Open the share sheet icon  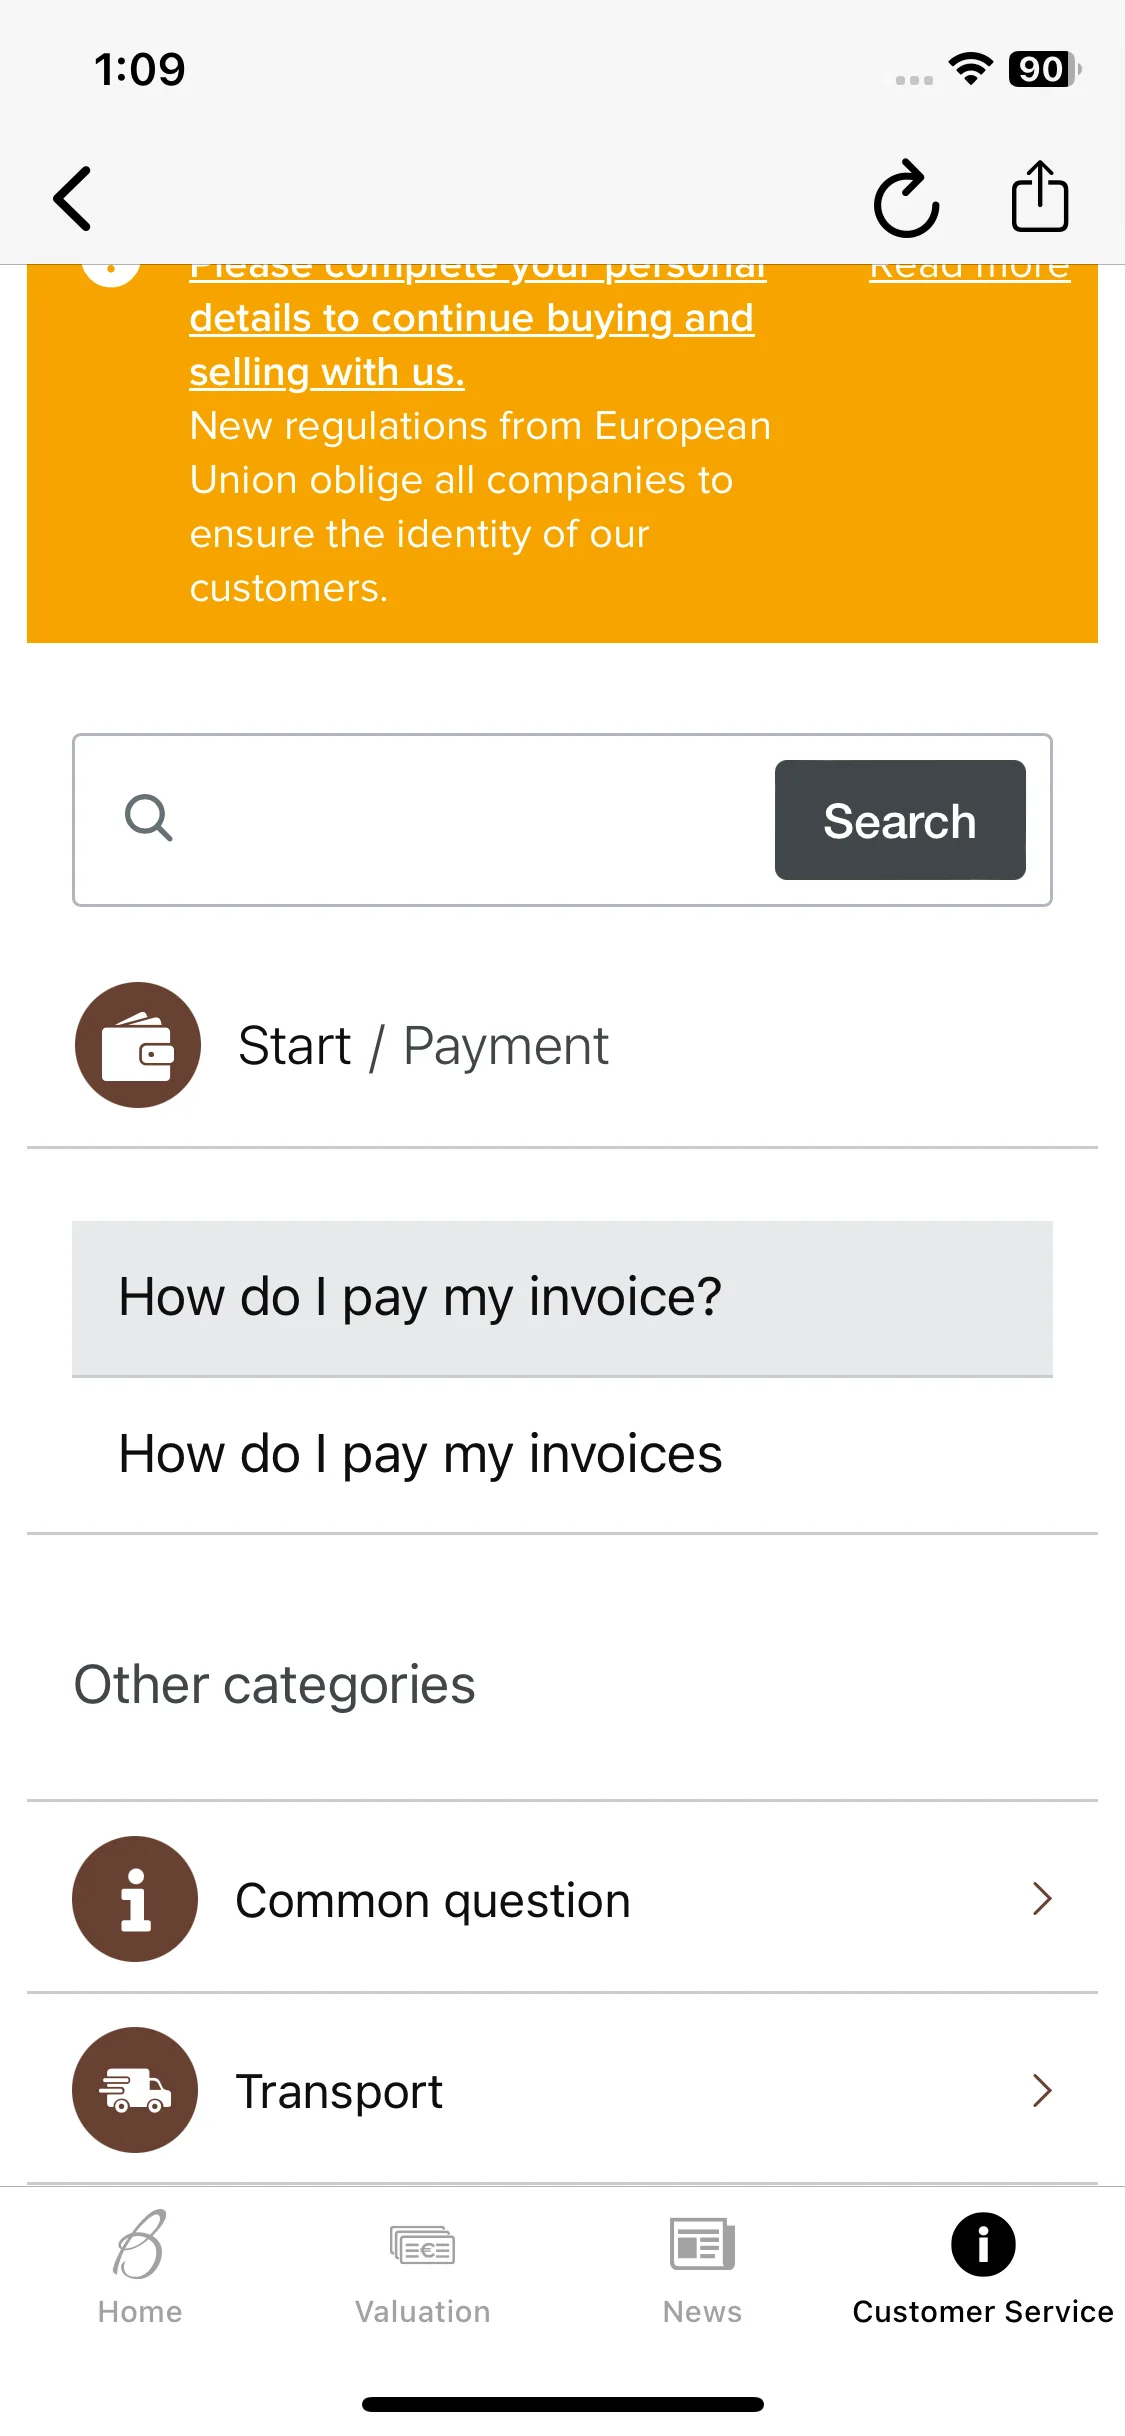pos(1040,196)
